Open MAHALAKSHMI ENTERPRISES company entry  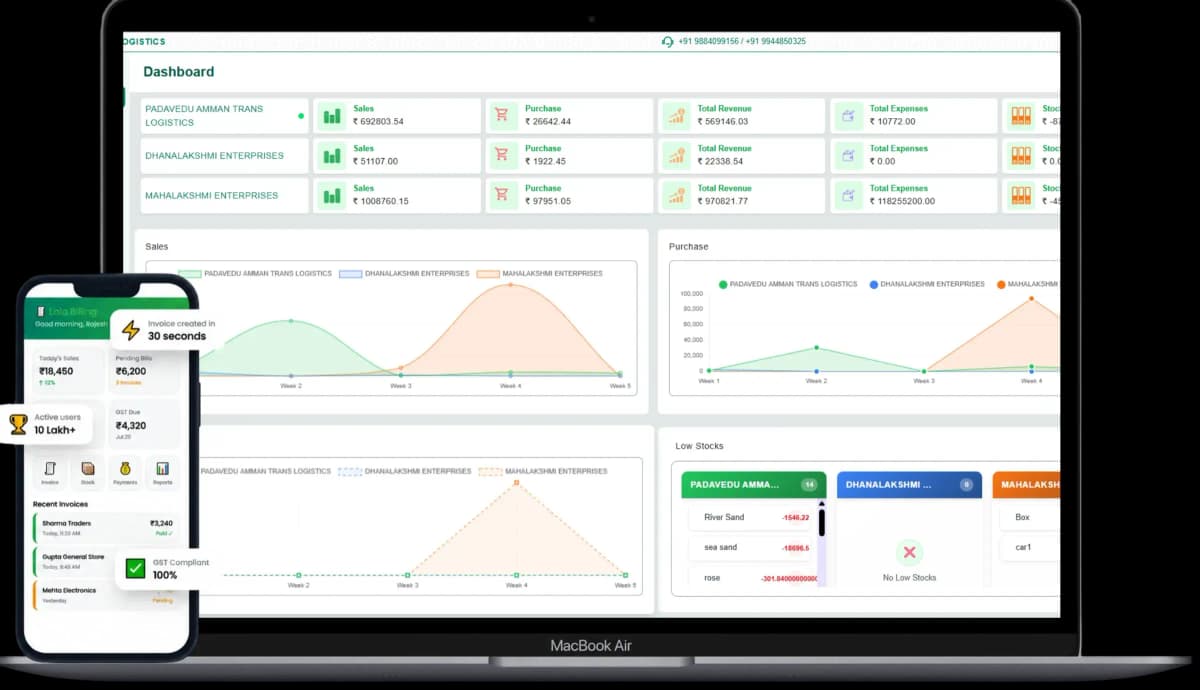click(x=224, y=196)
